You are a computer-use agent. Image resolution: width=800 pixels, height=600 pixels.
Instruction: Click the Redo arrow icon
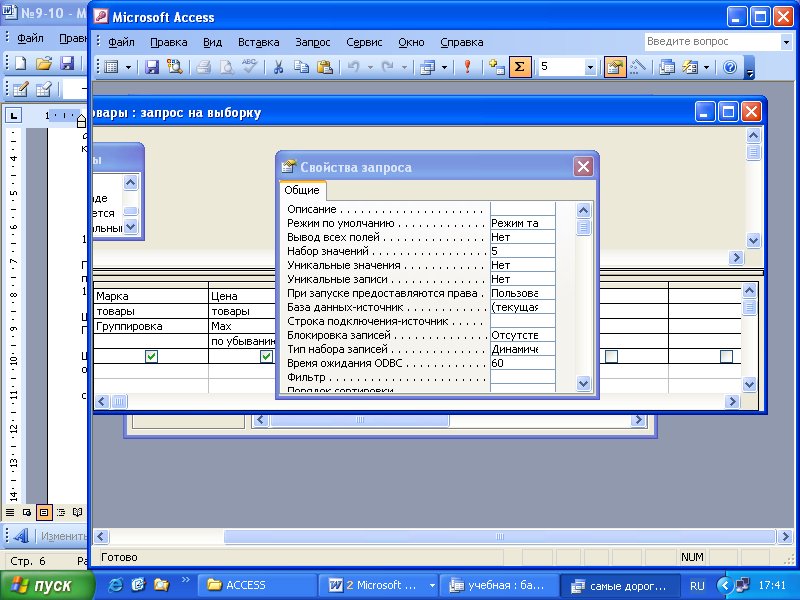coord(388,67)
